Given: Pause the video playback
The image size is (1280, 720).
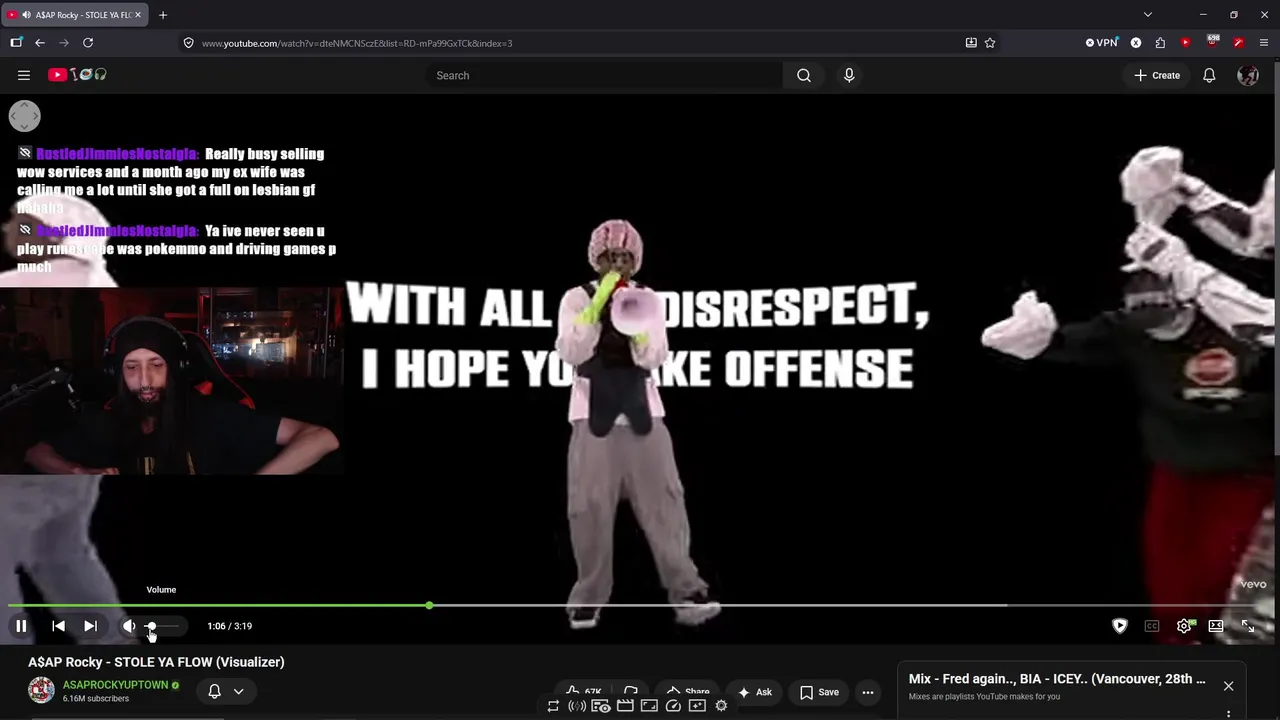Looking at the screenshot, I should [21, 626].
